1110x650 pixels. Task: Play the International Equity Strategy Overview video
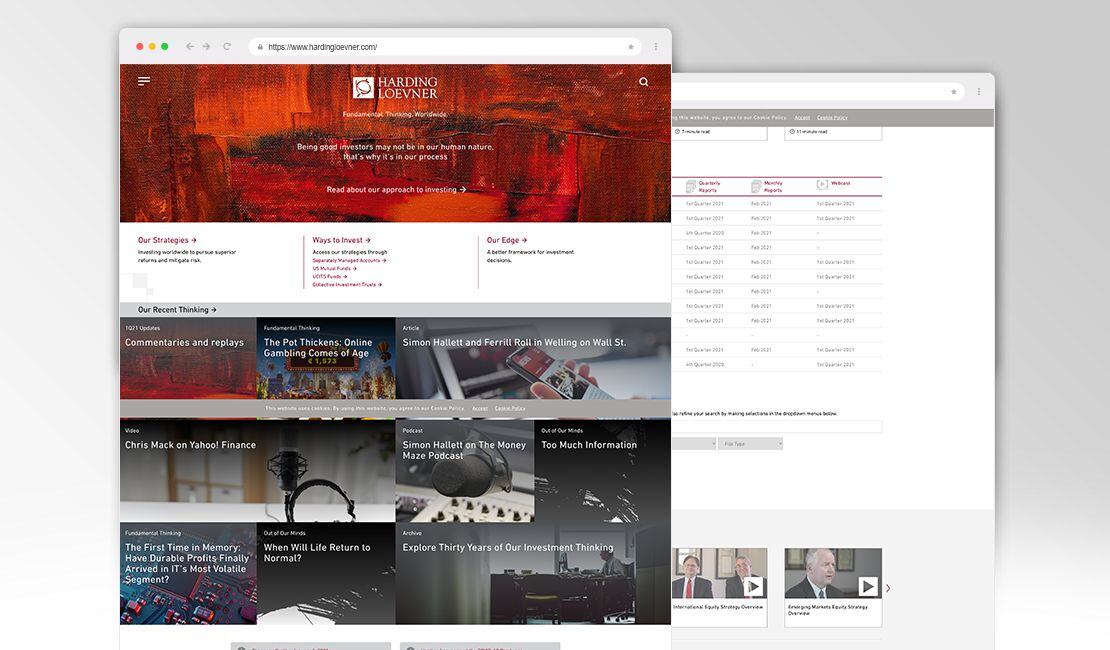pyautogui.click(x=753, y=586)
